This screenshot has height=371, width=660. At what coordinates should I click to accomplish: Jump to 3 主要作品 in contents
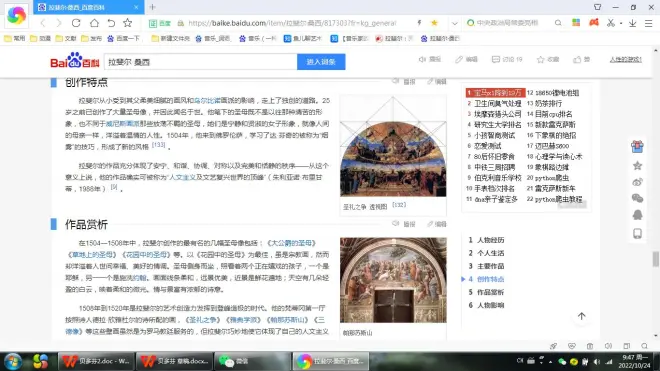pyautogui.click(x=486, y=266)
